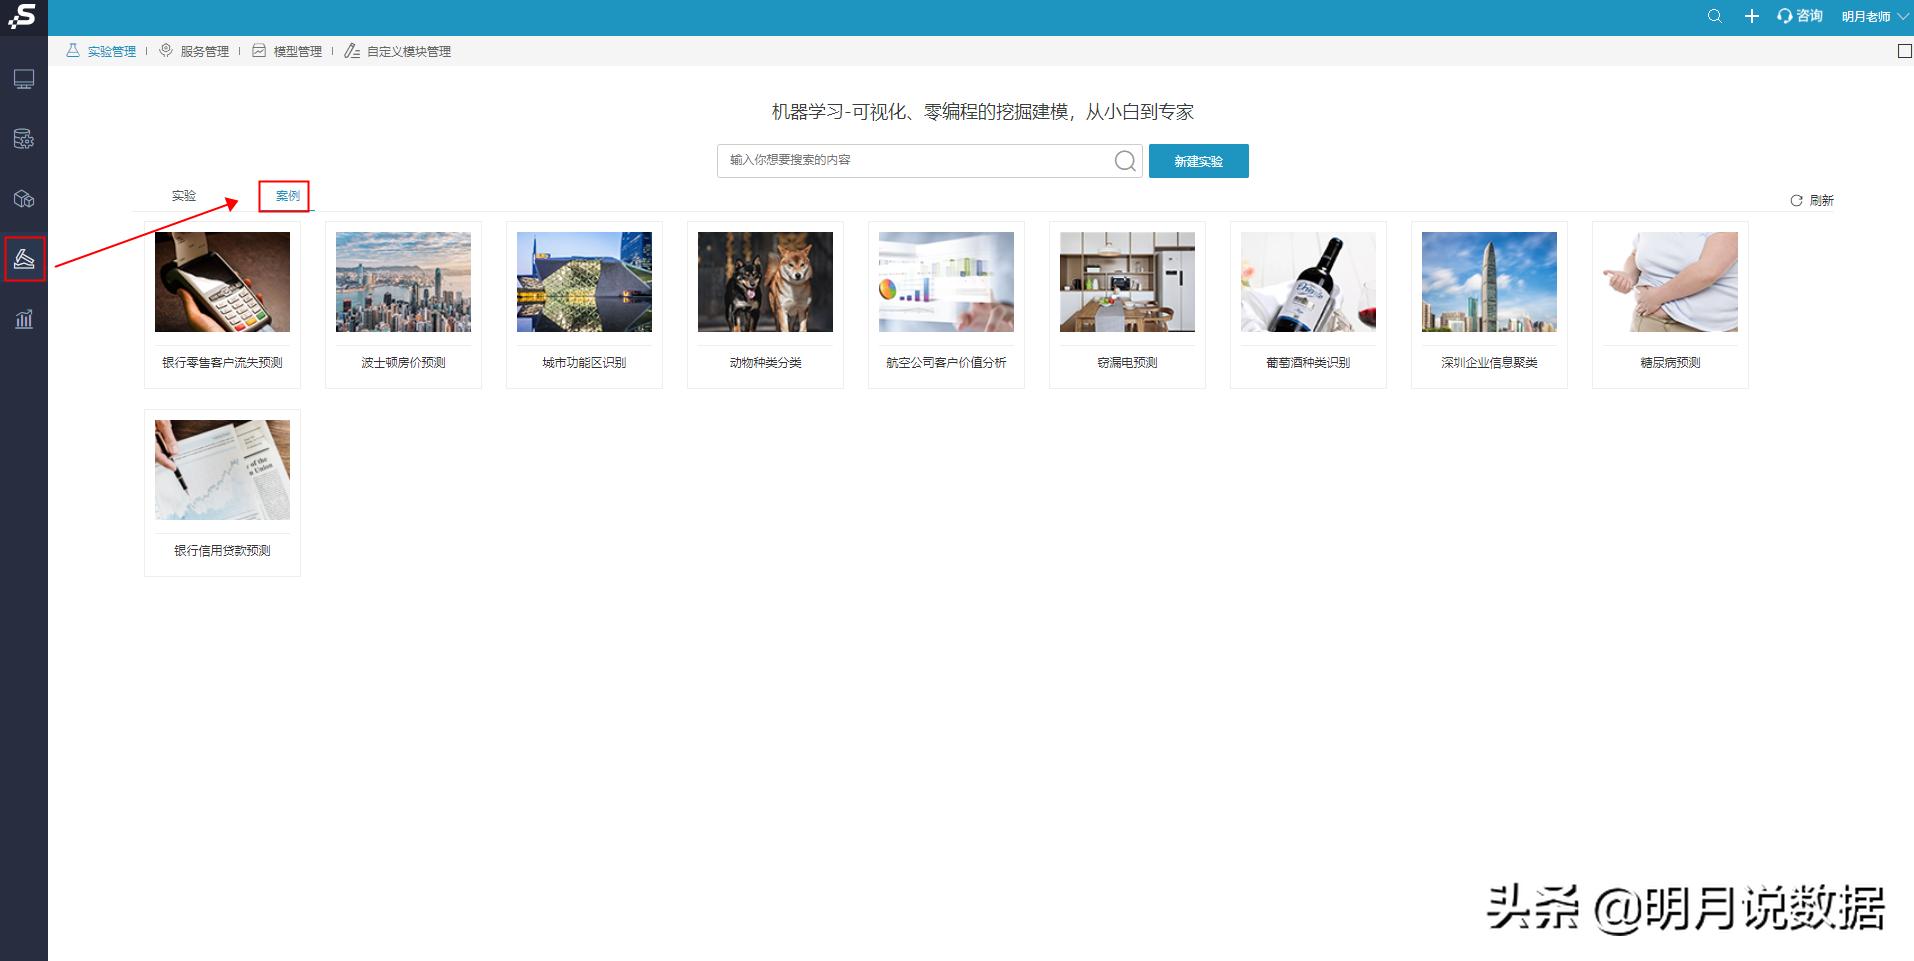Open data management via the database sidebar icon
The height and width of the screenshot is (961, 1914).
(x=24, y=139)
